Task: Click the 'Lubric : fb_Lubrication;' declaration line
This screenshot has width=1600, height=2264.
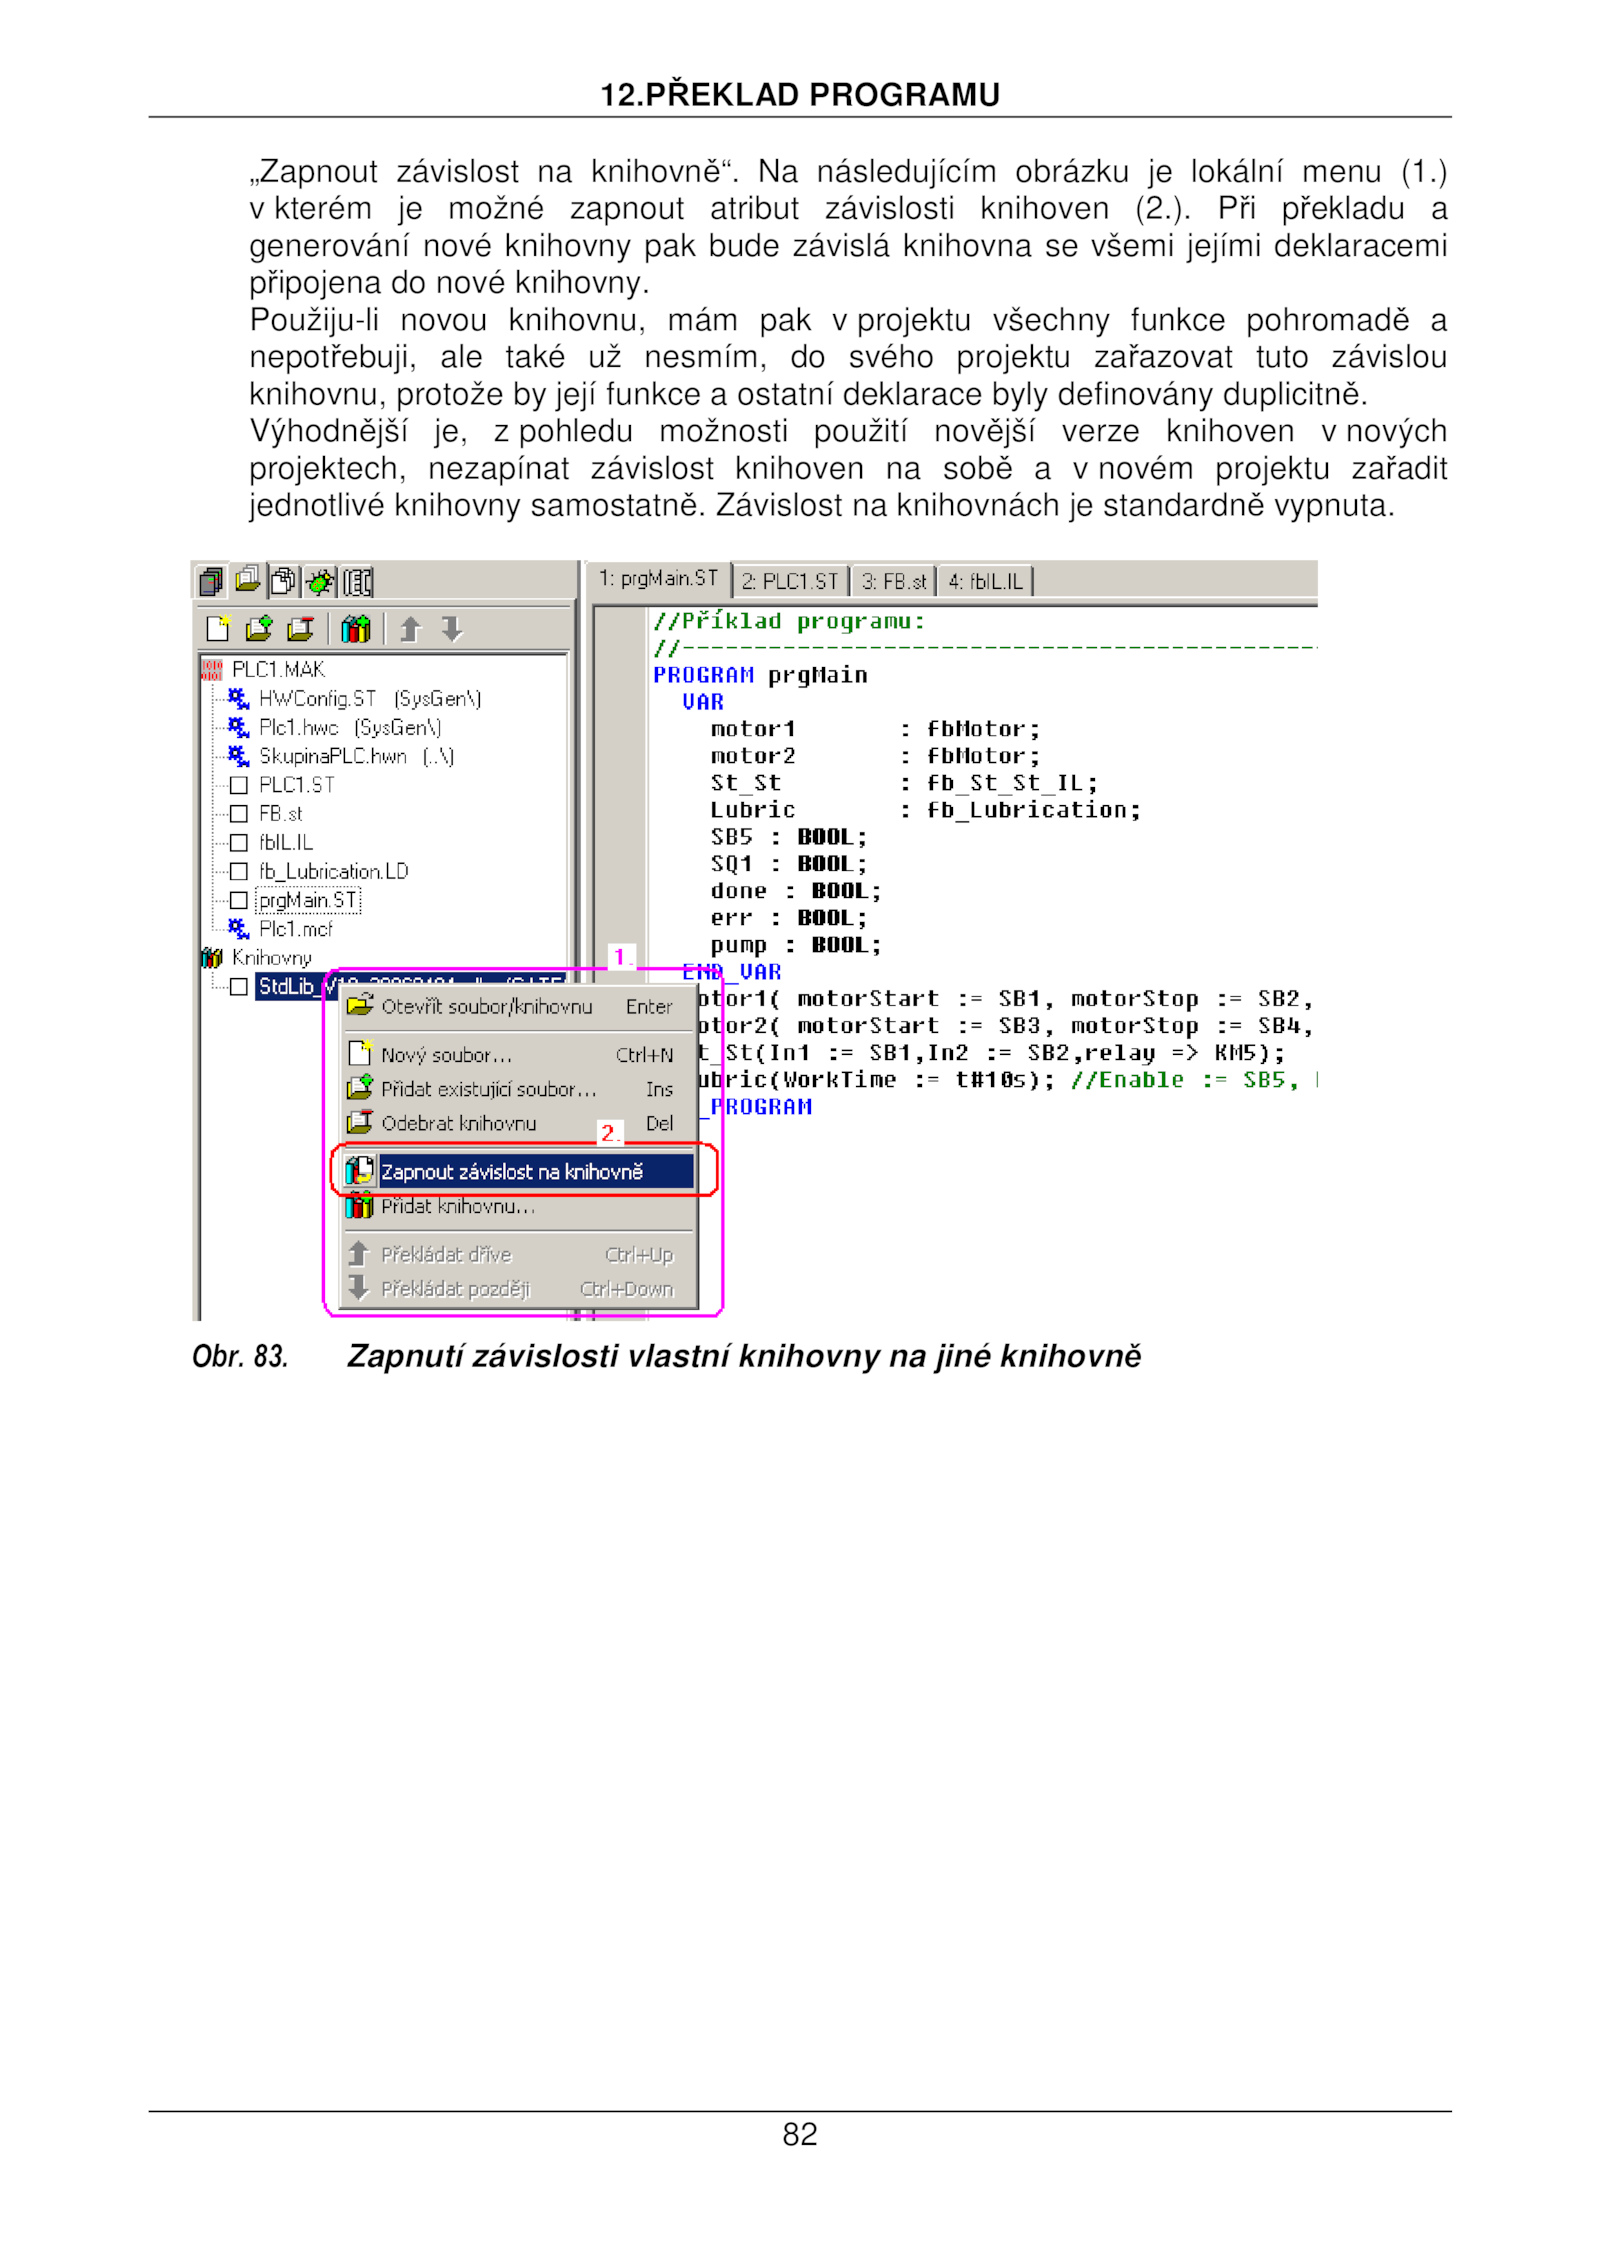Action: [x=925, y=810]
